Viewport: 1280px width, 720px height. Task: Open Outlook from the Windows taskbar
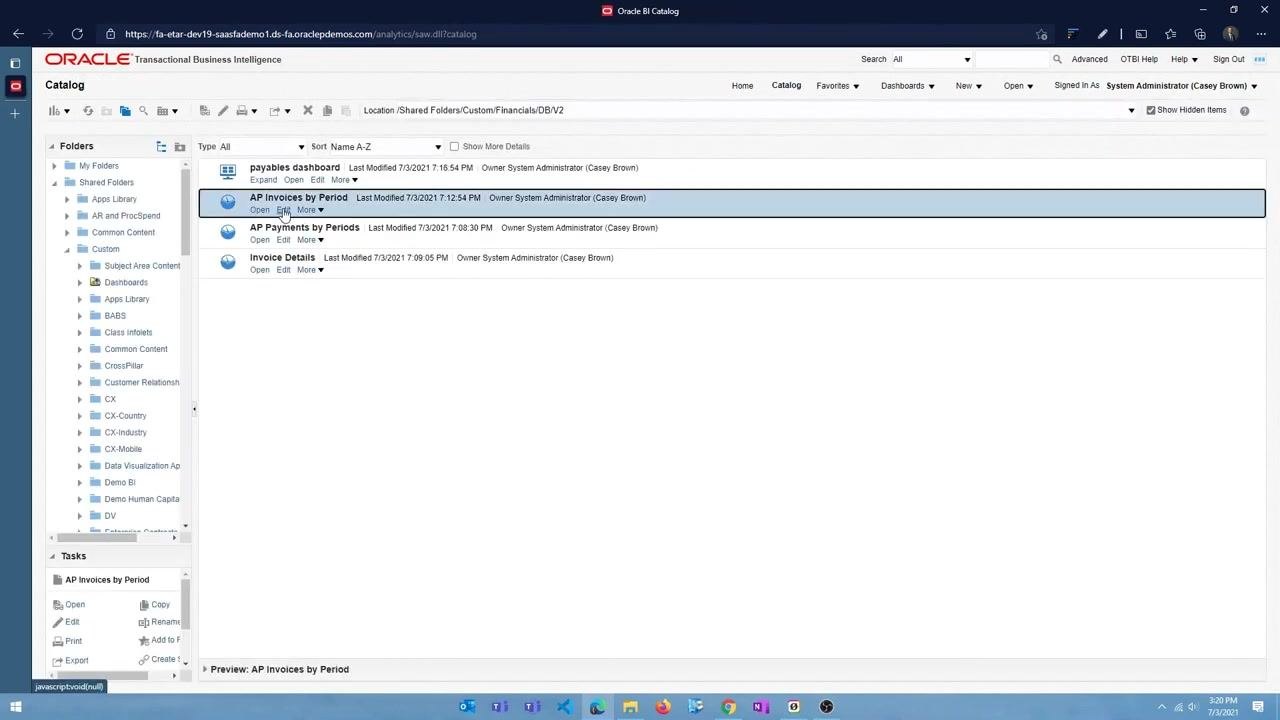pos(466,707)
